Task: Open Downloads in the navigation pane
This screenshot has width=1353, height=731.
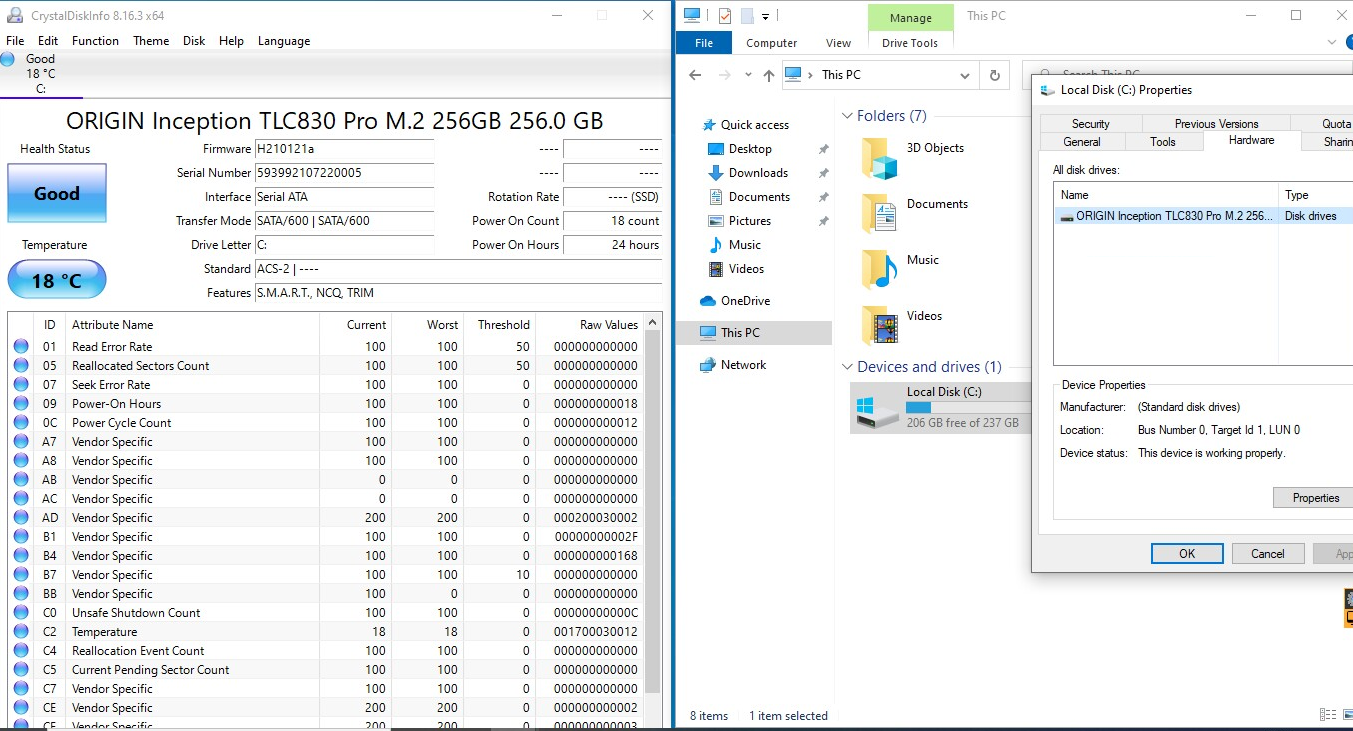Action: coord(758,173)
